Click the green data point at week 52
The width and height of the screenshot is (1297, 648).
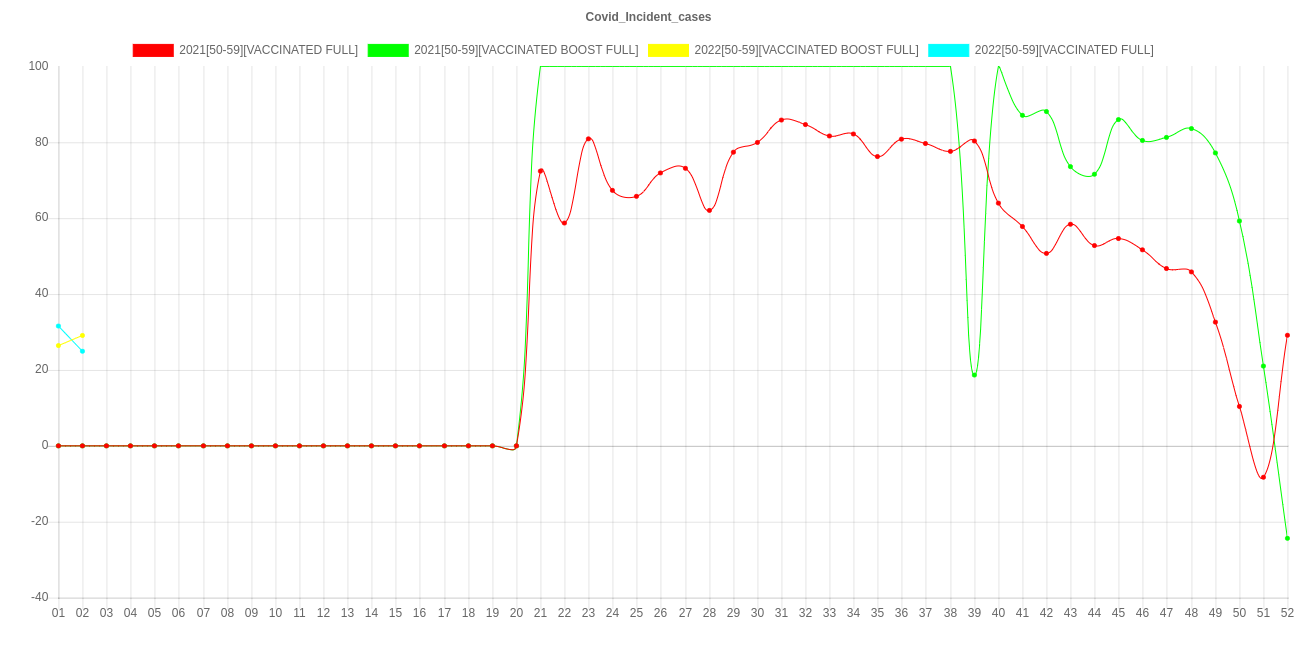click(1287, 538)
